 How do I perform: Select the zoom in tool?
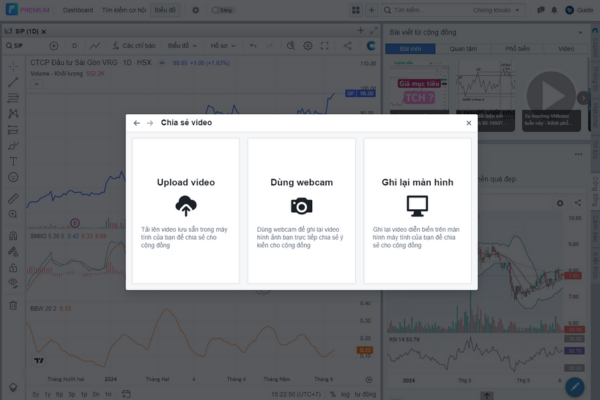tap(13, 214)
